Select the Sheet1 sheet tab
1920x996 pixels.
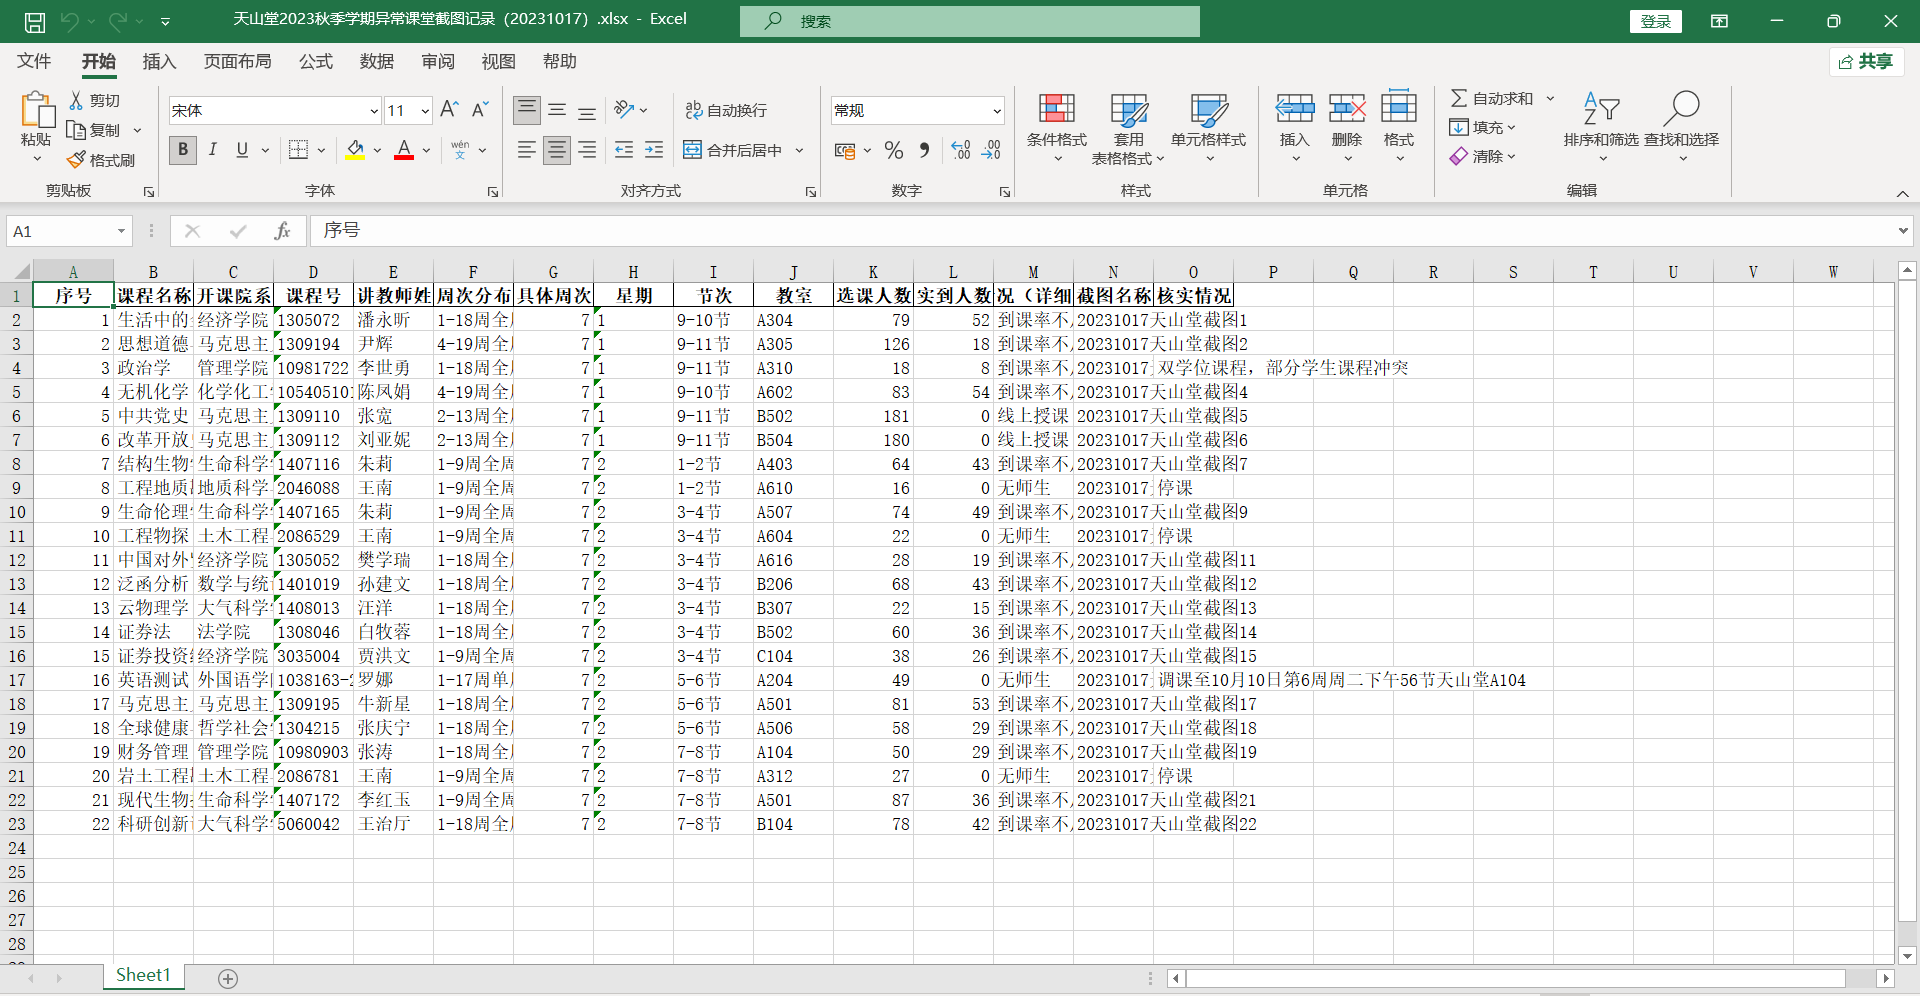[x=143, y=976]
